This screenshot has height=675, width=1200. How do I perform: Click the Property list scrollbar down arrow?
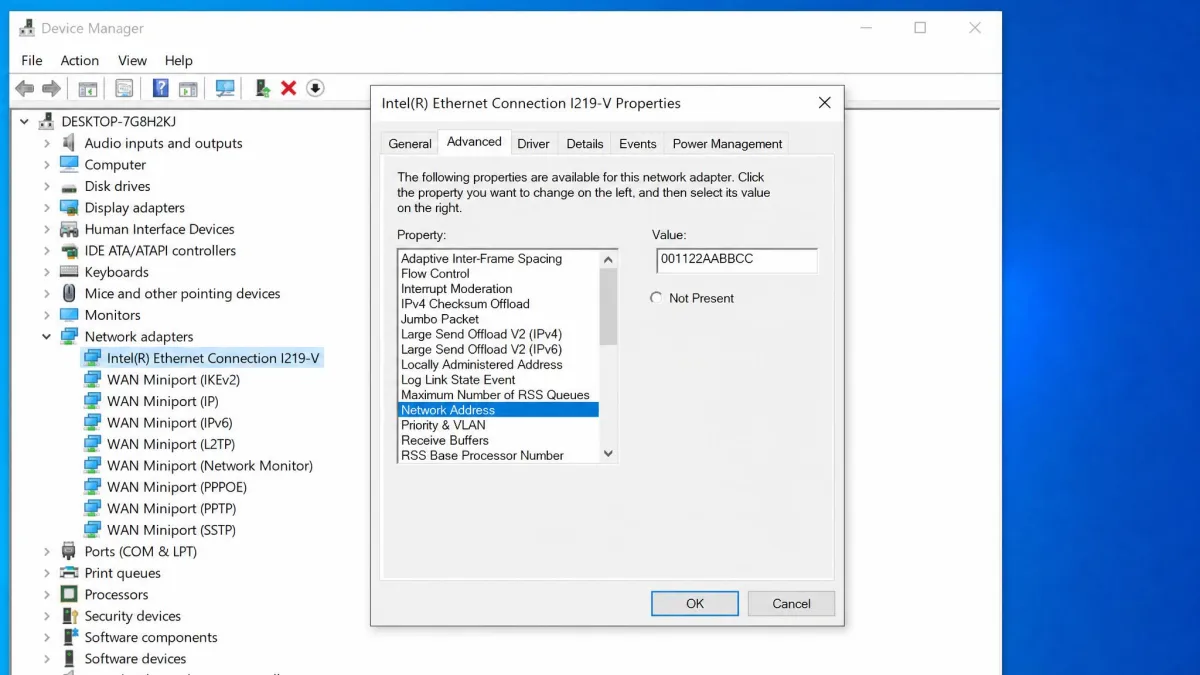click(x=608, y=454)
